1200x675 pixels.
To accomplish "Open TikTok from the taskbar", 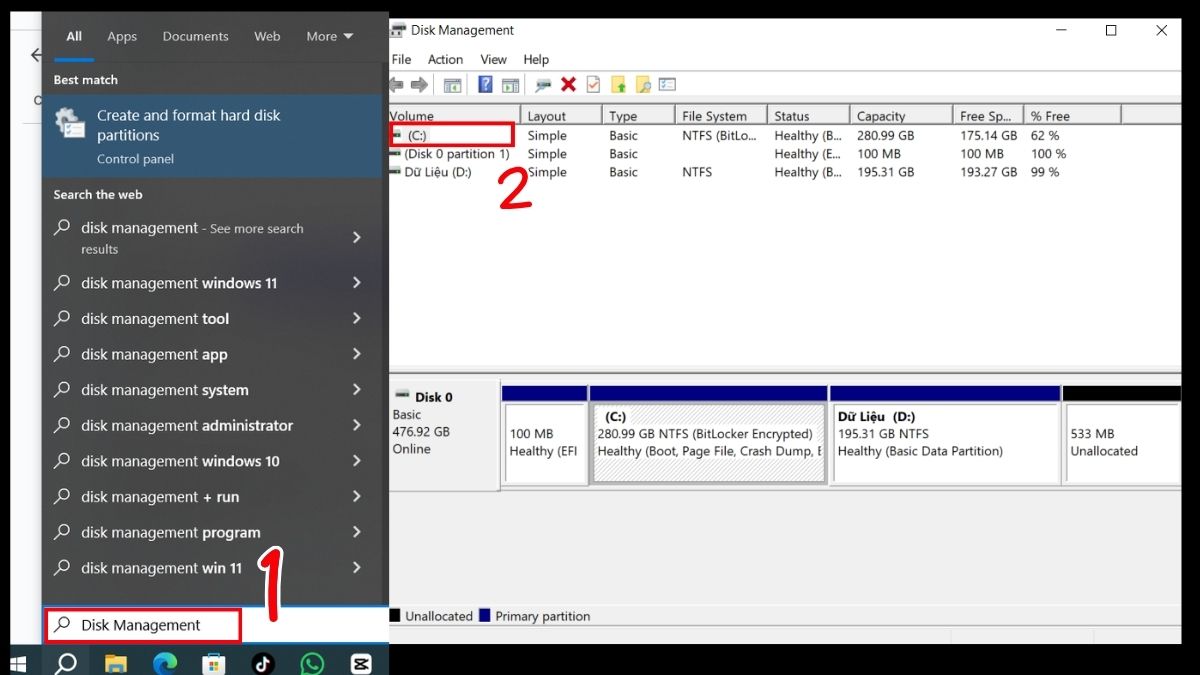I will [x=263, y=663].
